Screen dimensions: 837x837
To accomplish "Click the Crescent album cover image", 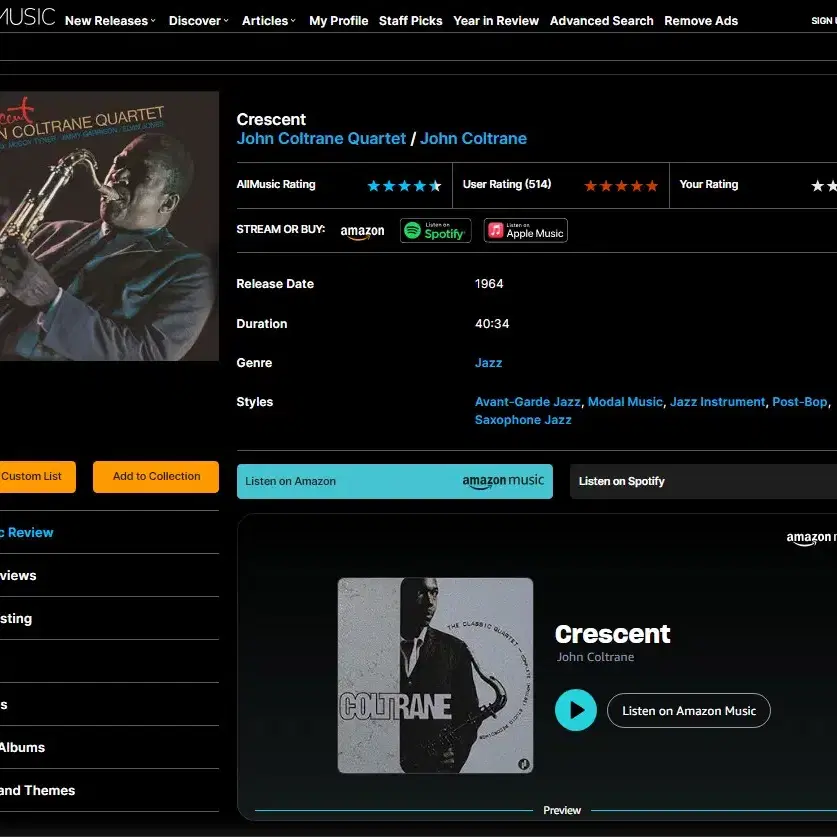I will [109, 226].
